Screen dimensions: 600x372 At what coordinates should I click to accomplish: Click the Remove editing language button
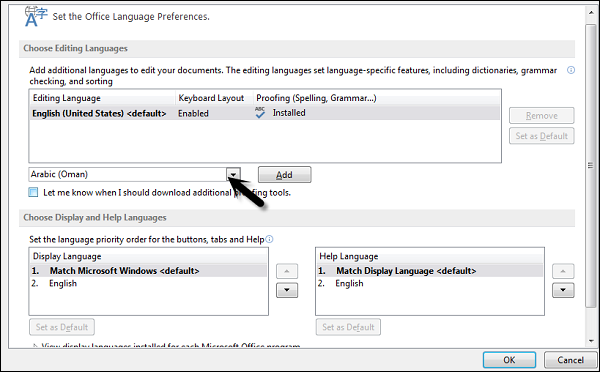(x=541, y=116)
